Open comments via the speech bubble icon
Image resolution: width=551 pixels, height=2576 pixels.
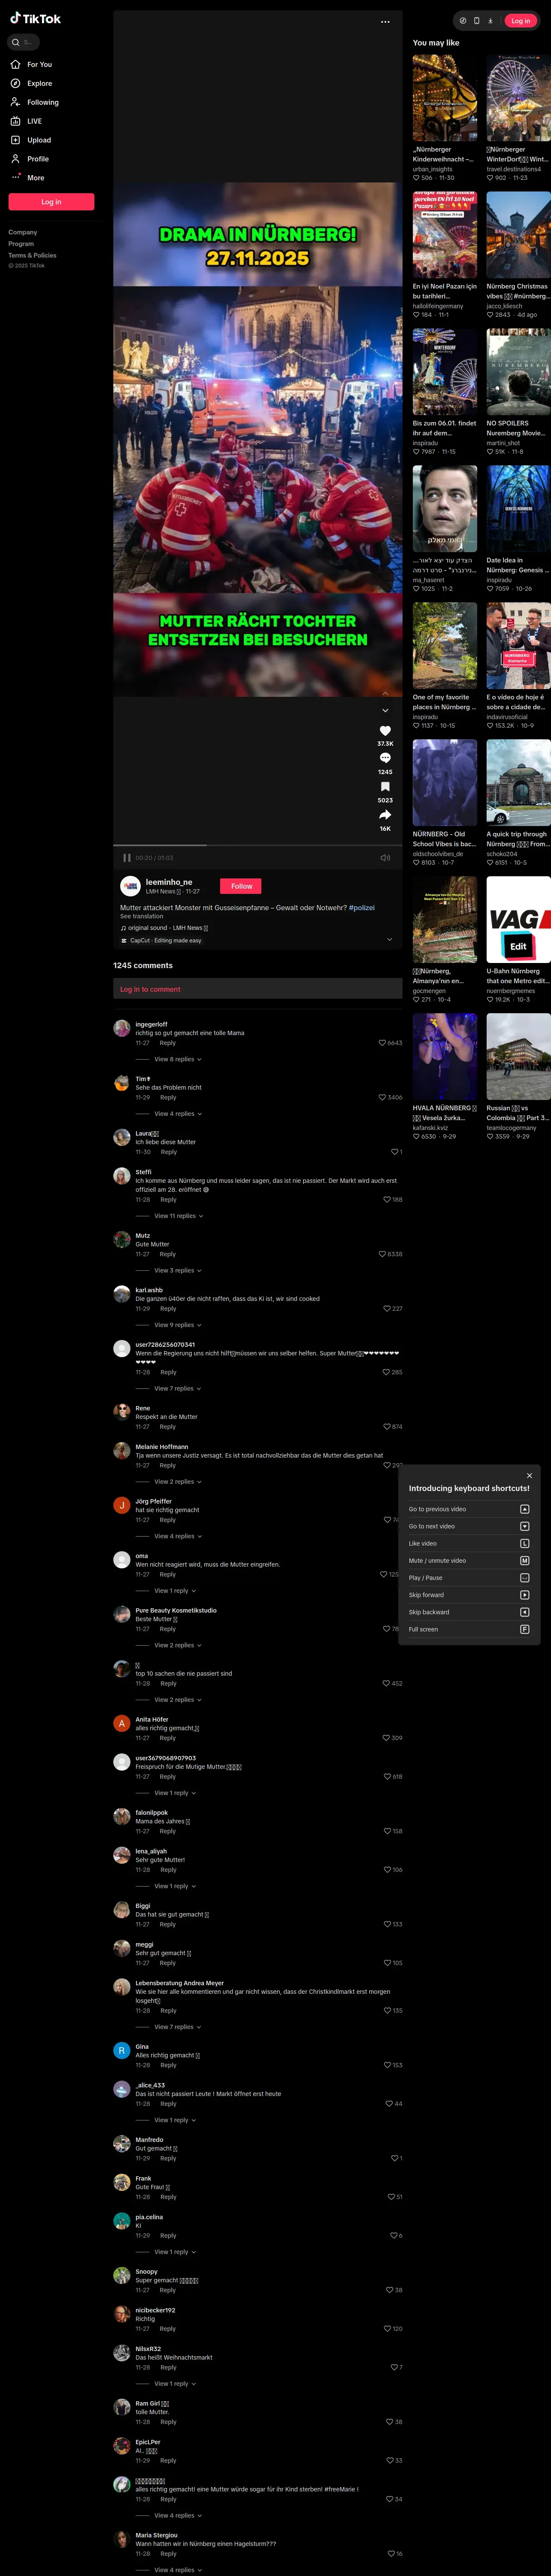tap(385, 758)
